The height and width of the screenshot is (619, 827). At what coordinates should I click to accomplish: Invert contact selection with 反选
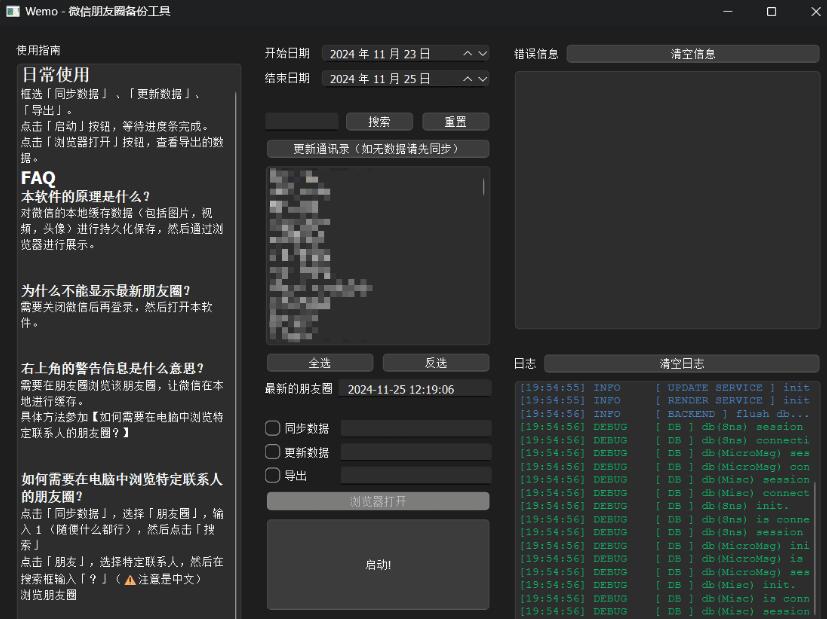coord(435,363)
